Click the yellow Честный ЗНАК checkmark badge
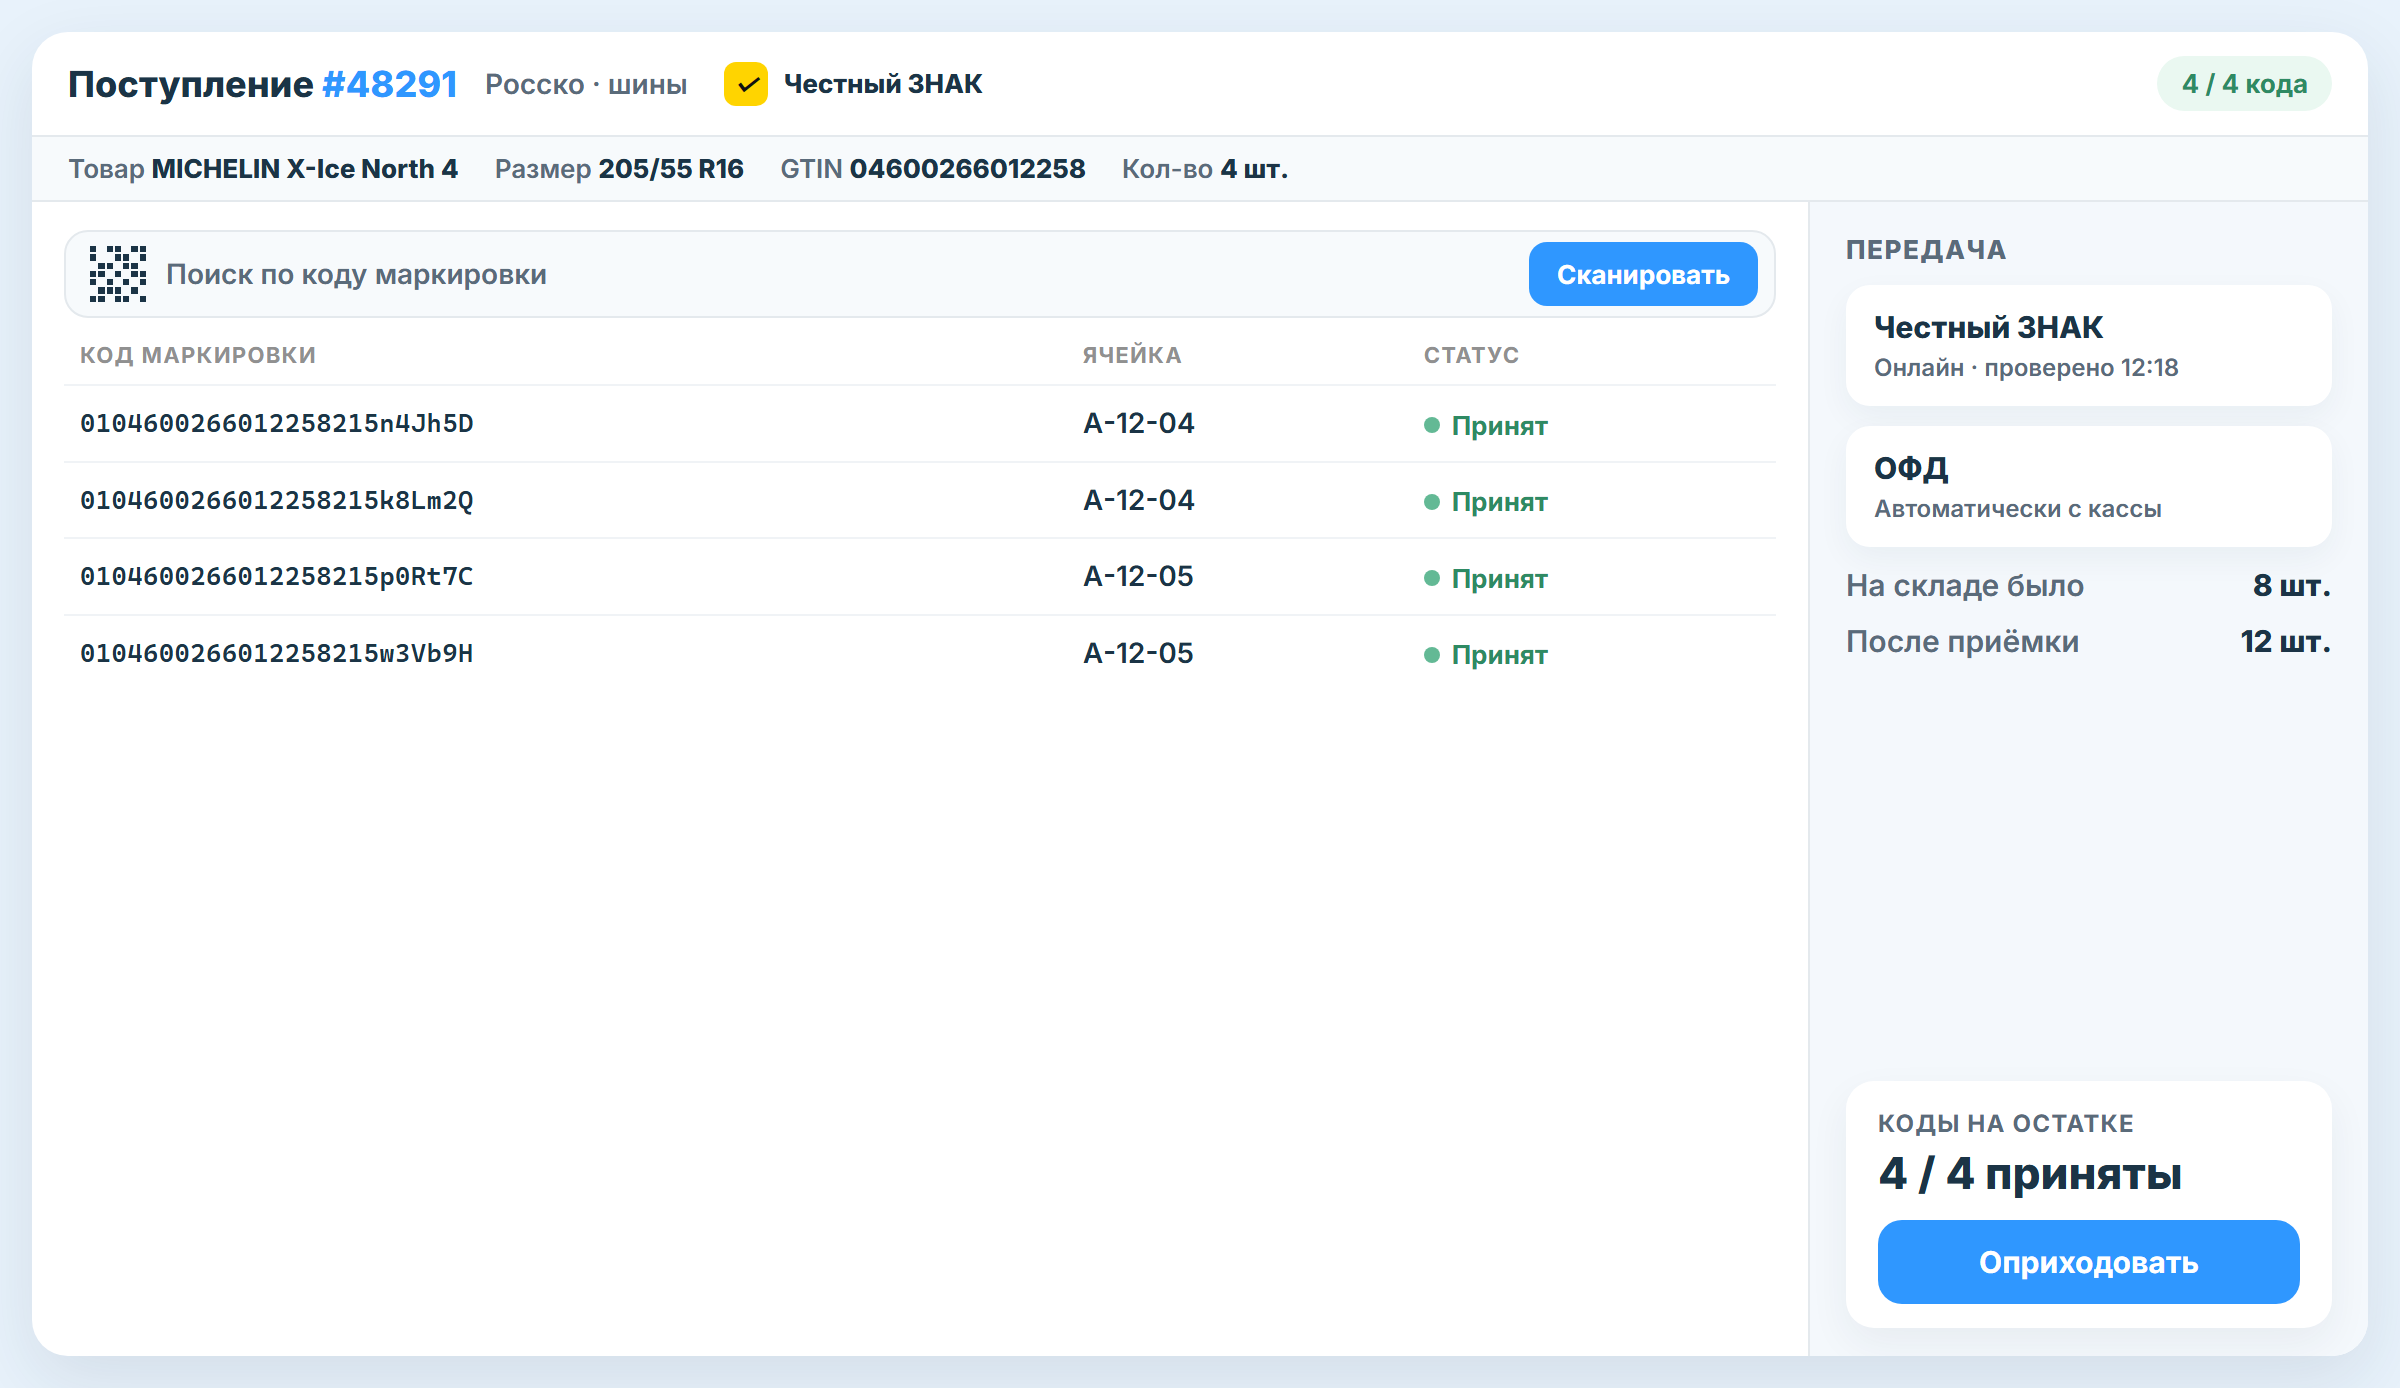2400x1388 pixels. (746, 84)
